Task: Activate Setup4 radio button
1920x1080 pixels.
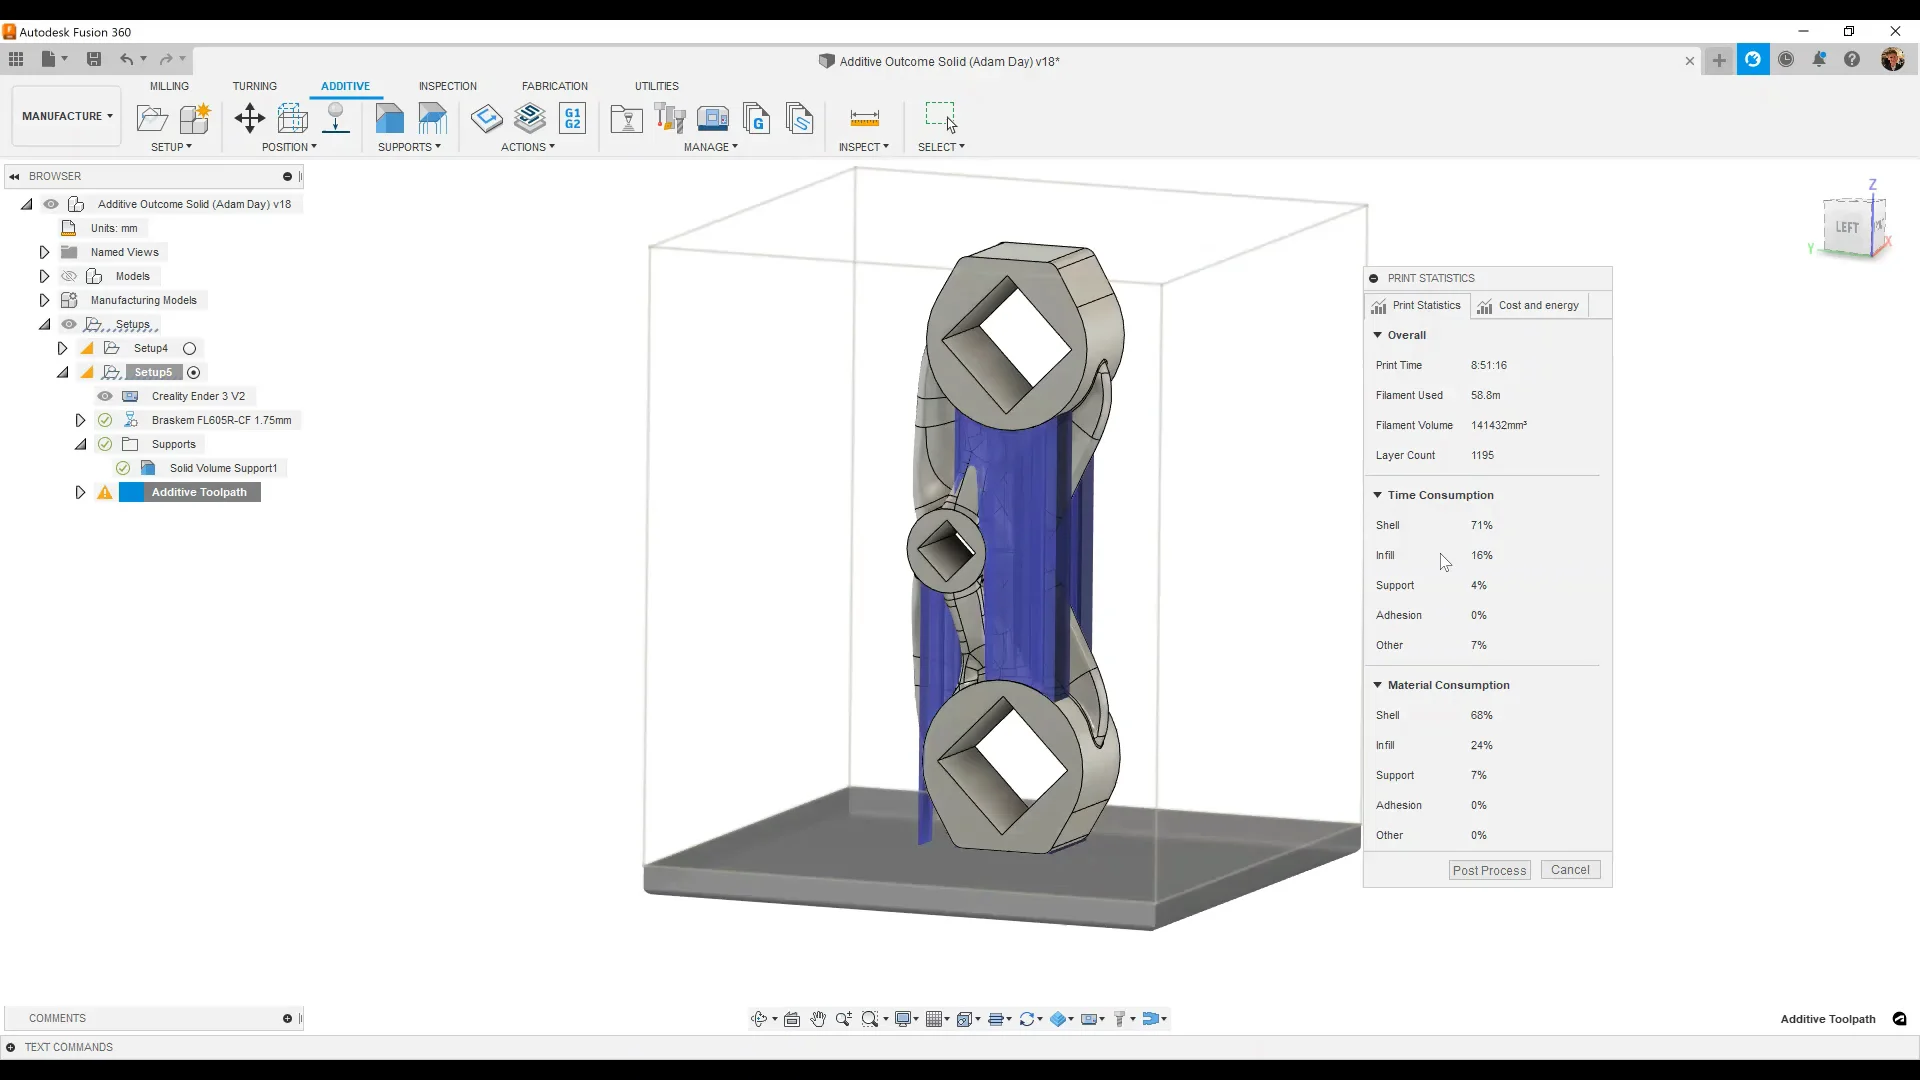Action: pyautogui.click(x=189, y=348)
